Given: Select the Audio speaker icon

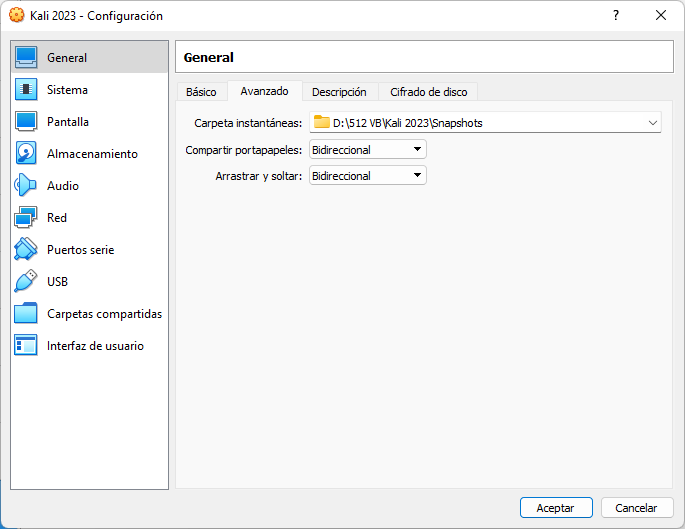Looking at the screenshot, I should [26, 185].
